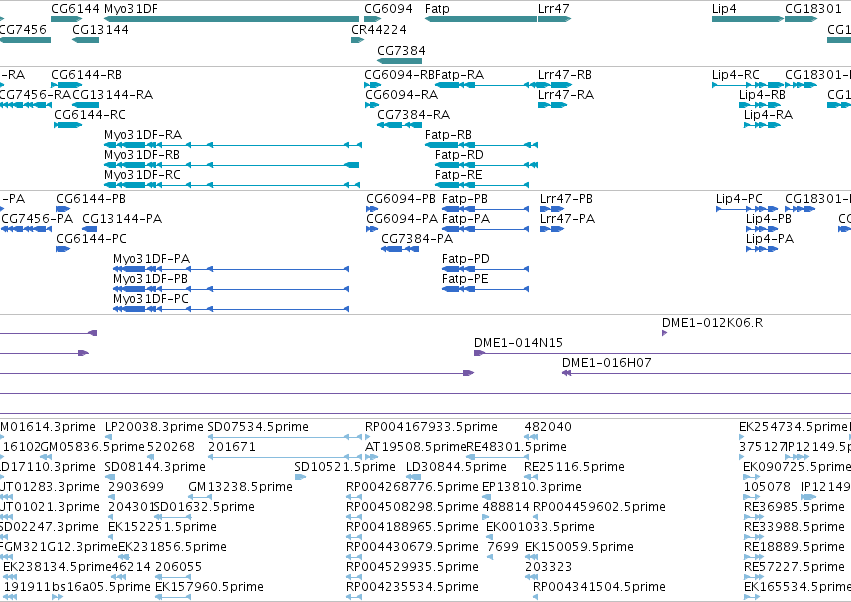This screenshot has height=602, width=851.
Task: Select transcript CG13144-RA
Action: tap(86, 105)
